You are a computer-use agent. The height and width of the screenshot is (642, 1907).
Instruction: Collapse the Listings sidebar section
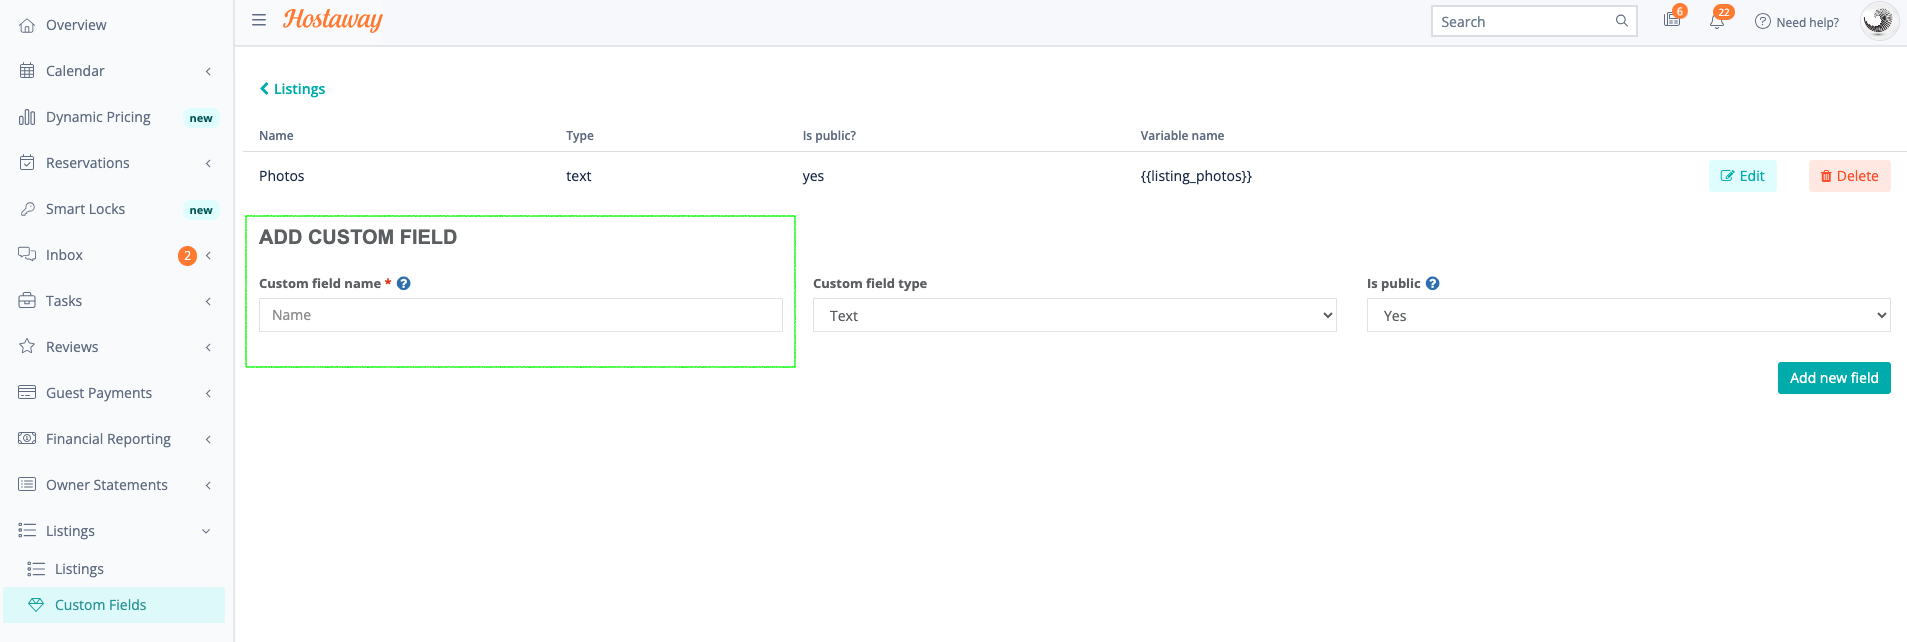115,531
